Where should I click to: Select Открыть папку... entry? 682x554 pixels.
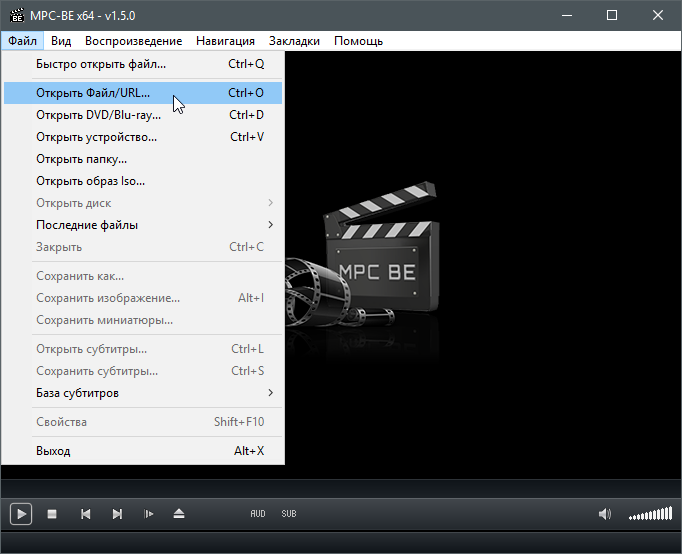click(143, 159)
